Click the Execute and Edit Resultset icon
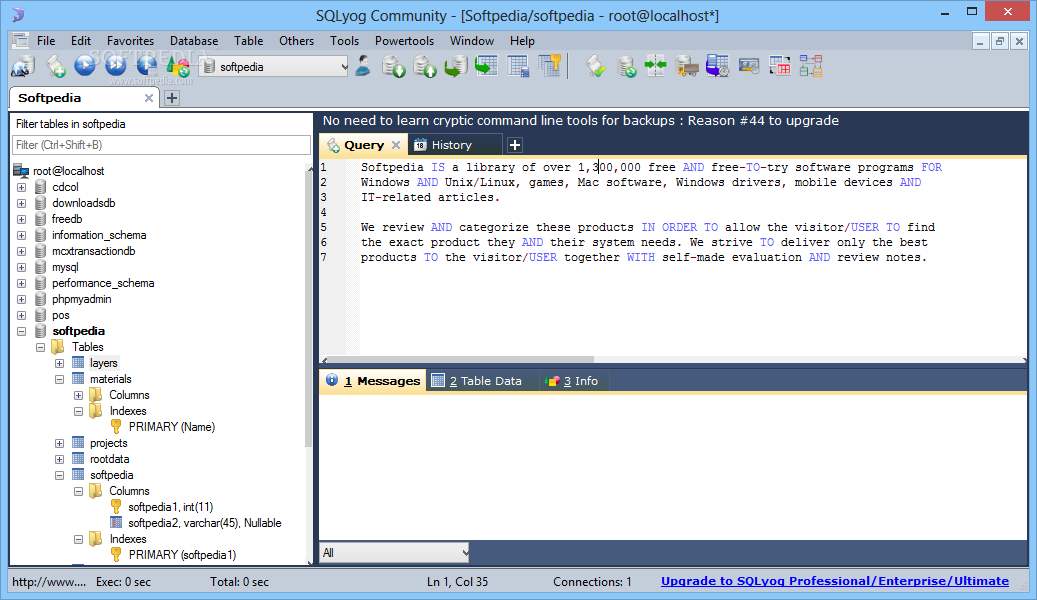1037x600 pixels. pos(147,65)
